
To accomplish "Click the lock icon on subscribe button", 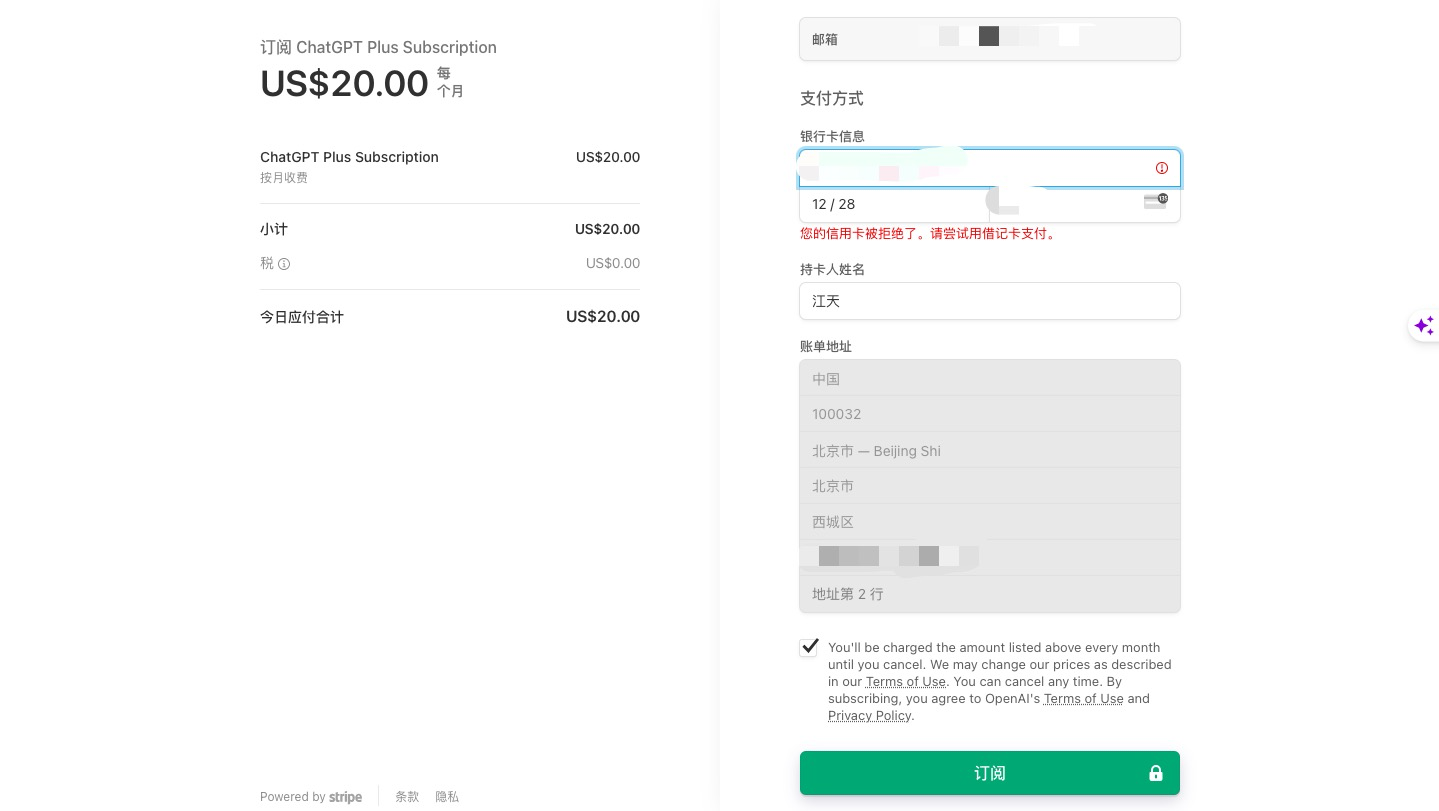I will (1156, 773).
